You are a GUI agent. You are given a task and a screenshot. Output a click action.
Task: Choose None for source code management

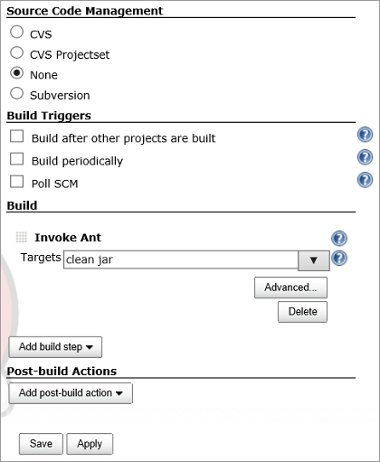coord(17,73)
